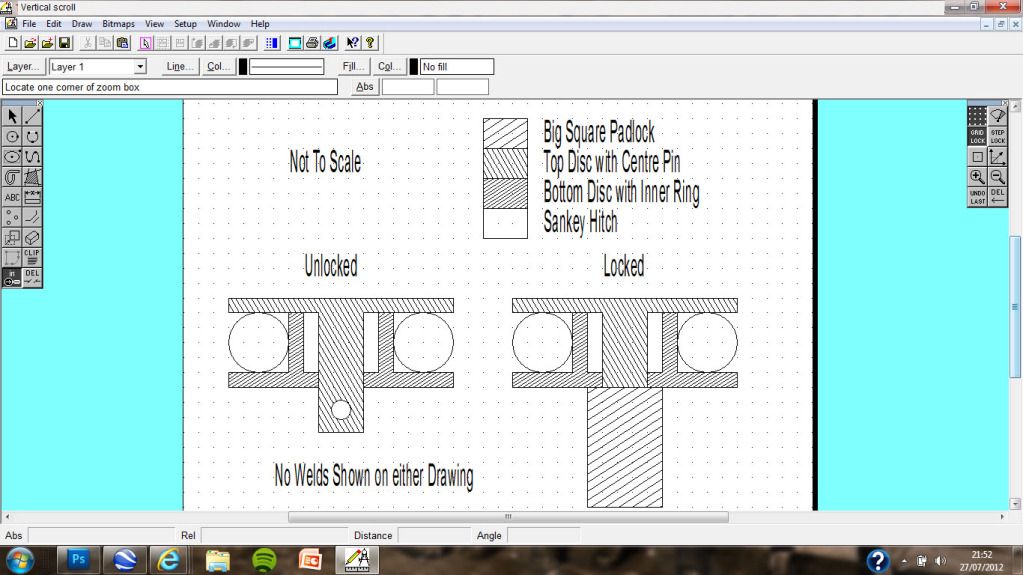
Task: Click the Paste clipboard icon
Action: tap(122, 43)
